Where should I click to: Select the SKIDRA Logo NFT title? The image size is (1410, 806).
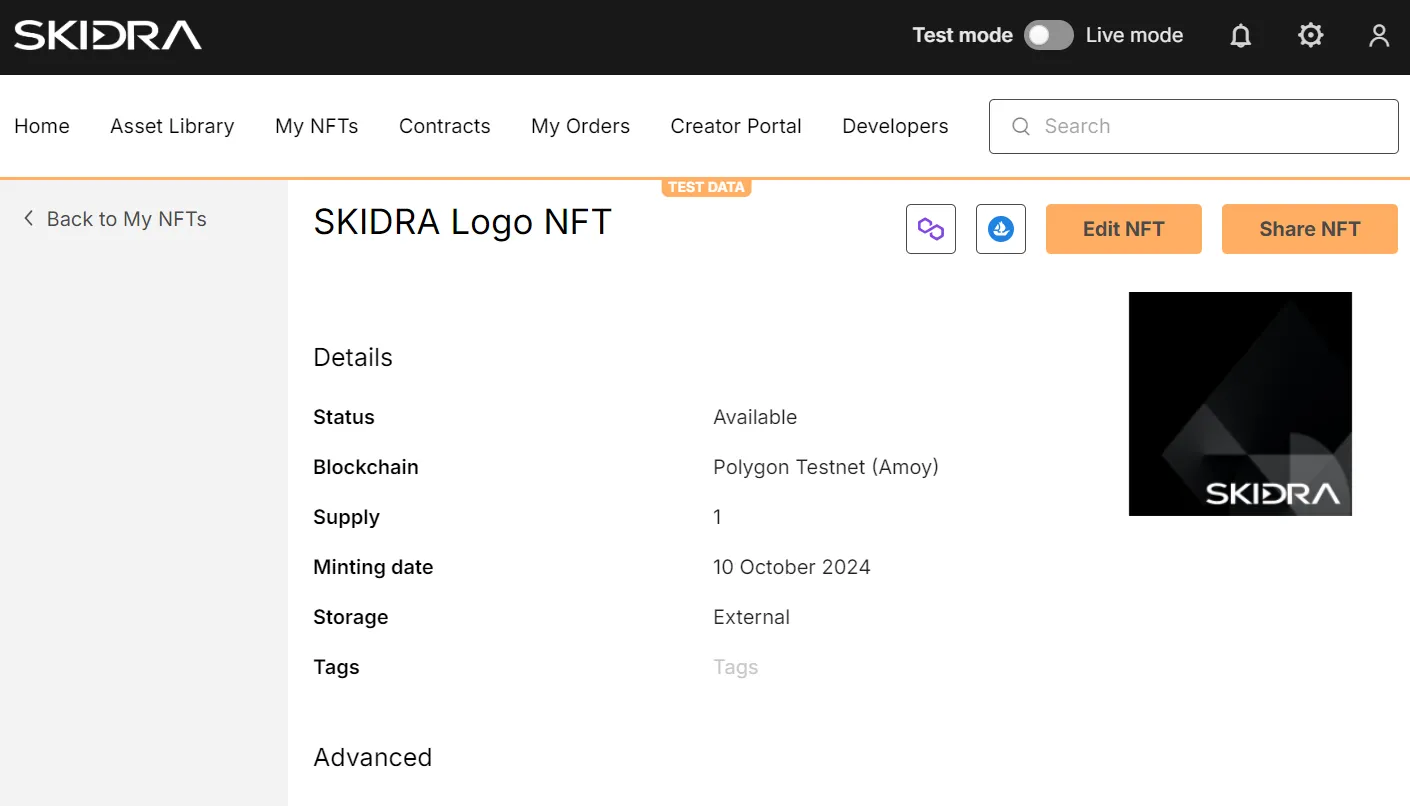462,222
